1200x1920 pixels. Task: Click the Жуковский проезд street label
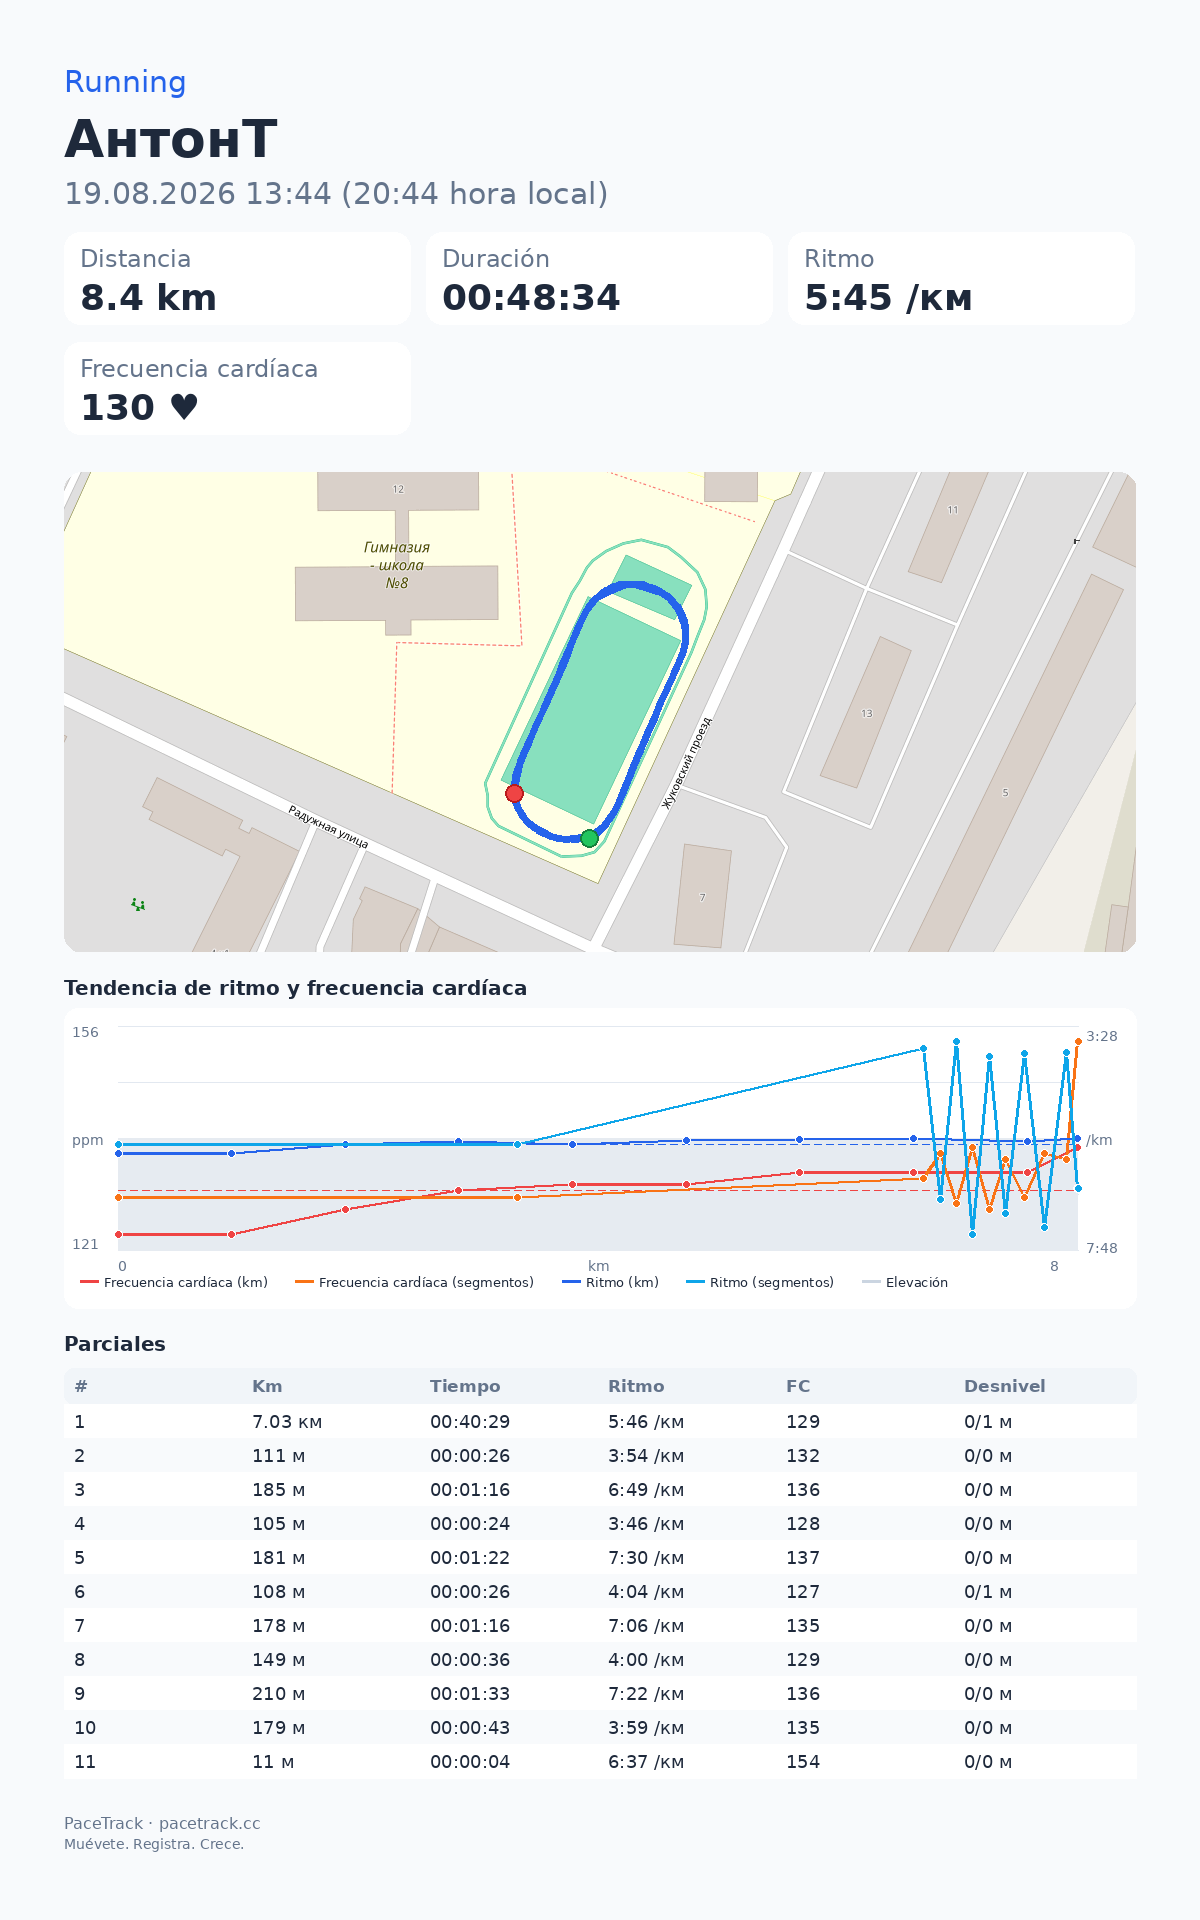pyautogui.click(x=687, y=763)
